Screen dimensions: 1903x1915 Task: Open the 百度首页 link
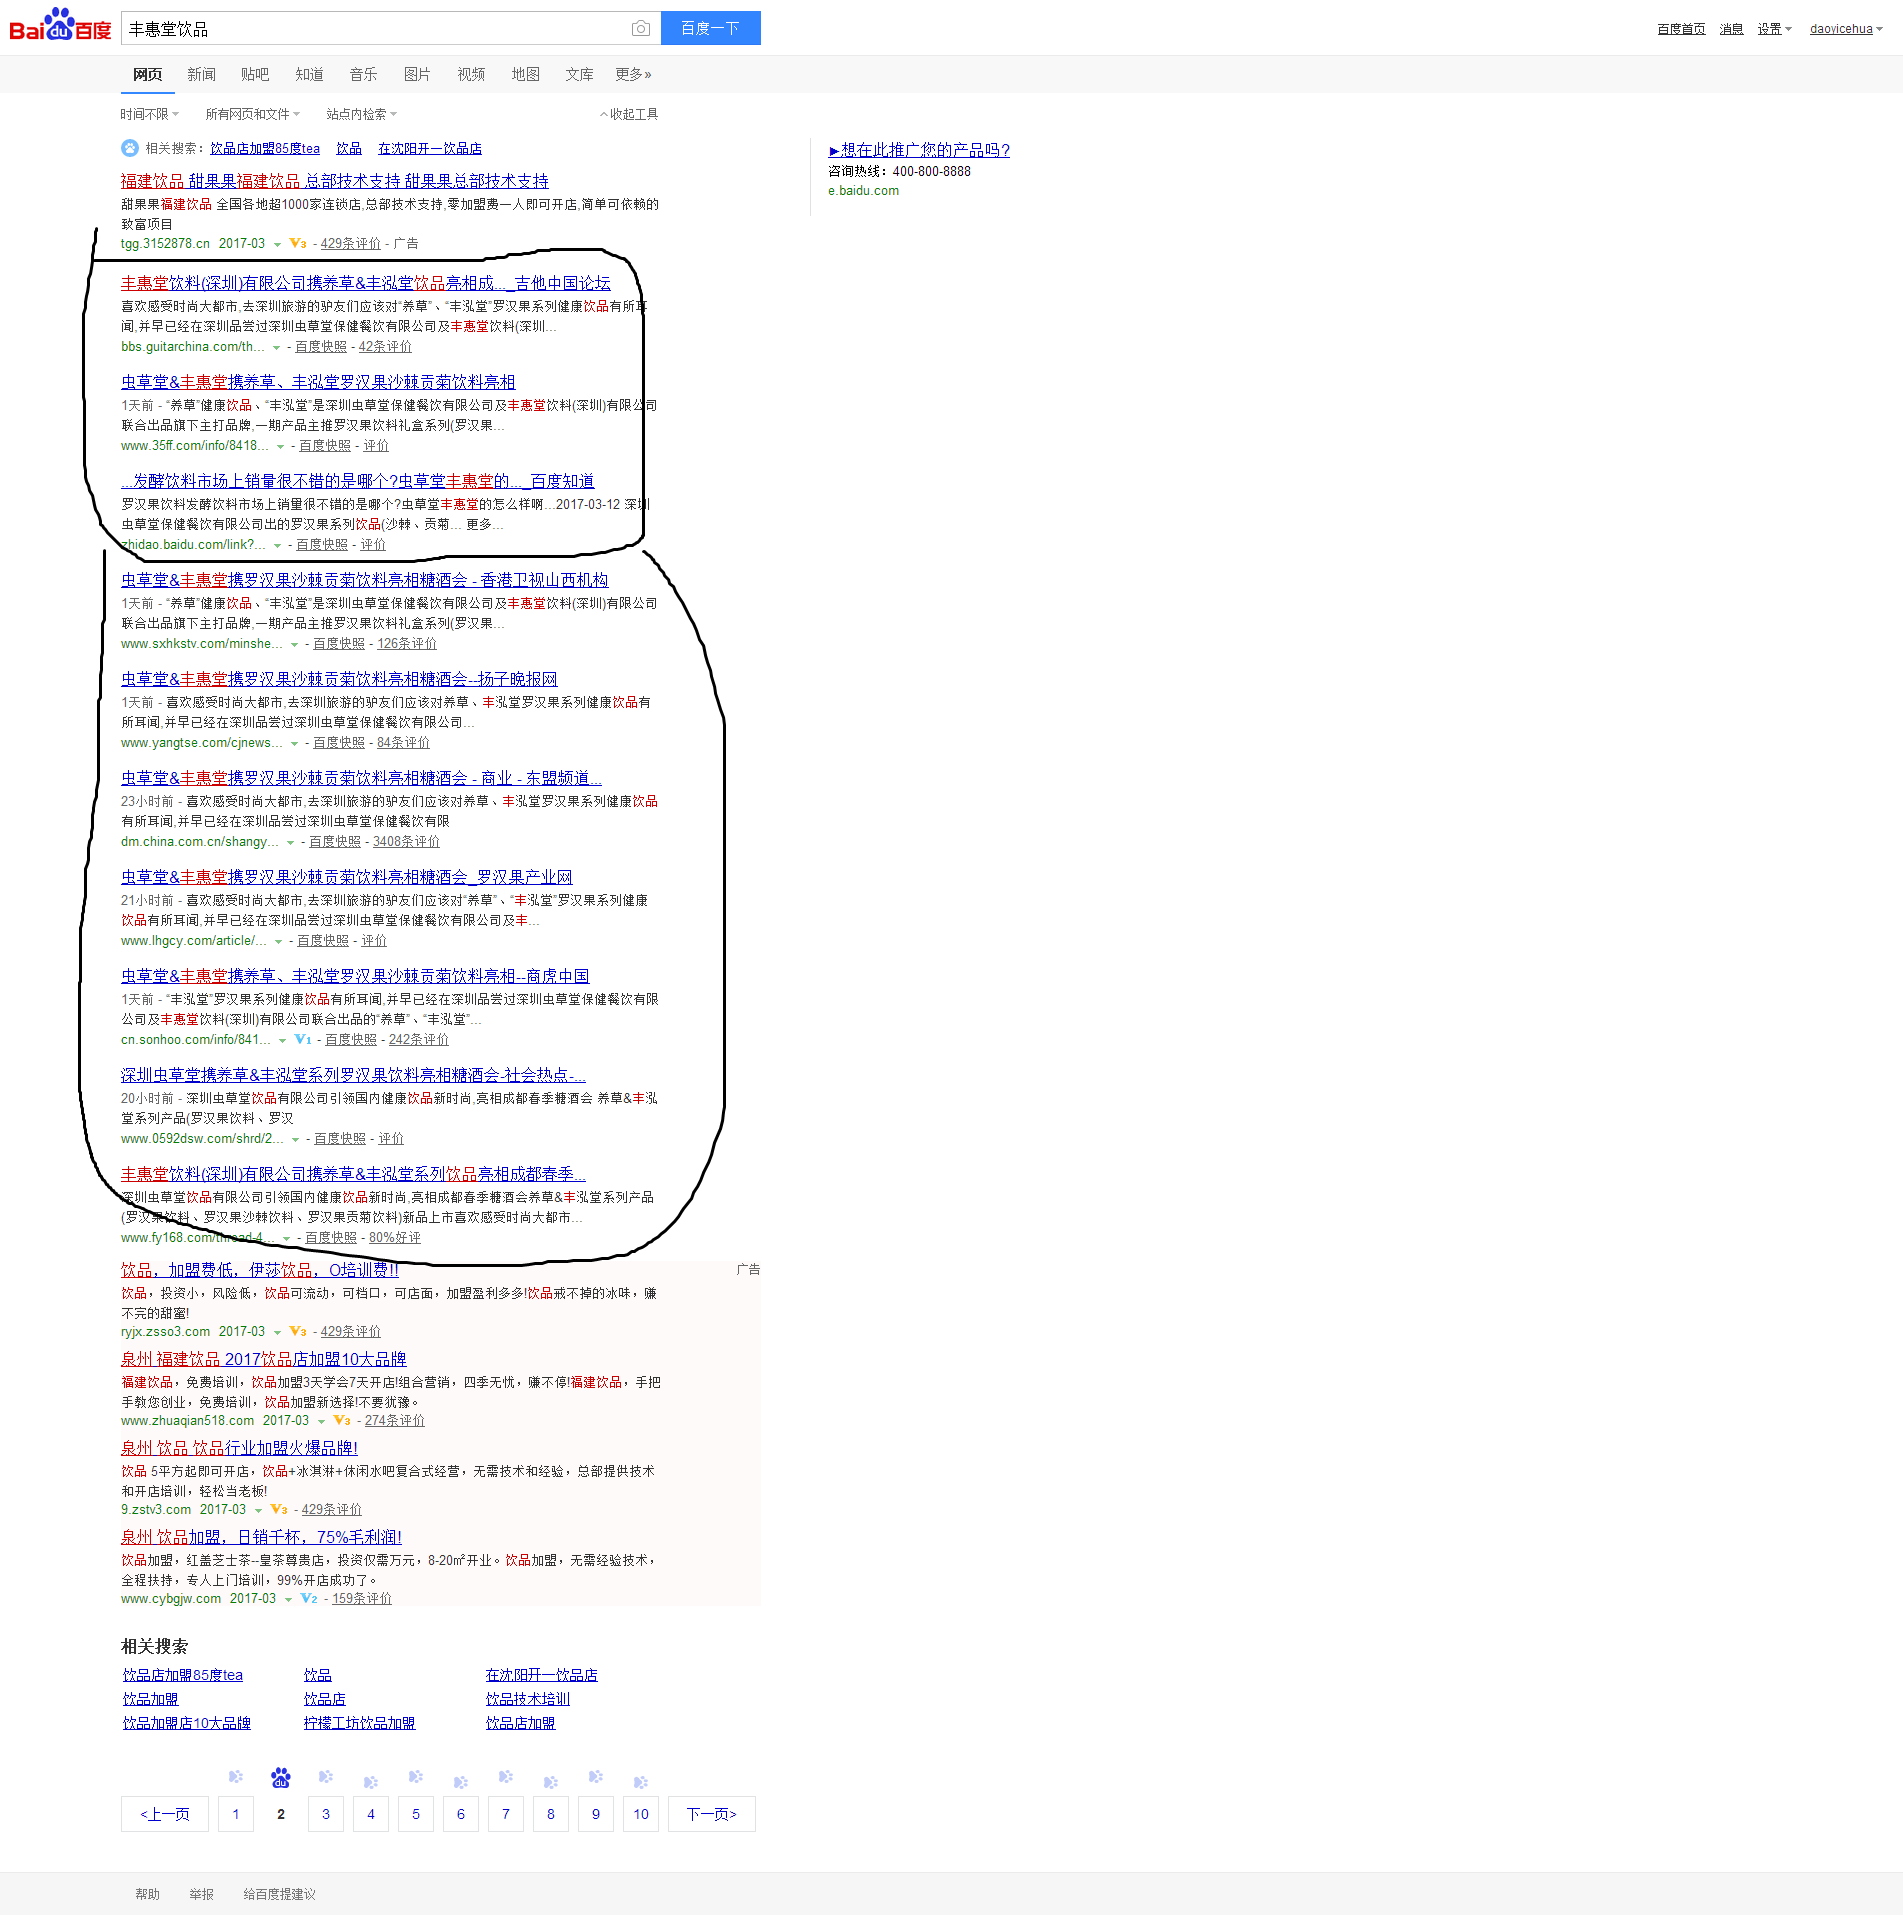click(x=1681, y=29)
